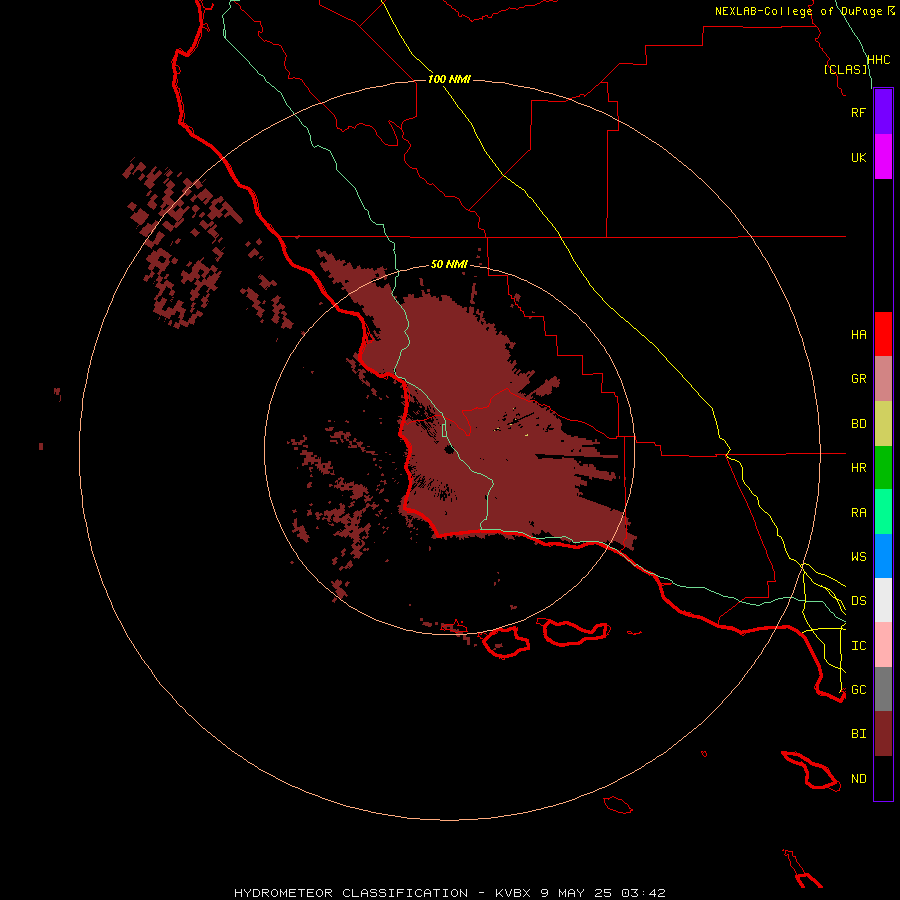
Task: Click the HA red legend swatch
Action: 883,334
